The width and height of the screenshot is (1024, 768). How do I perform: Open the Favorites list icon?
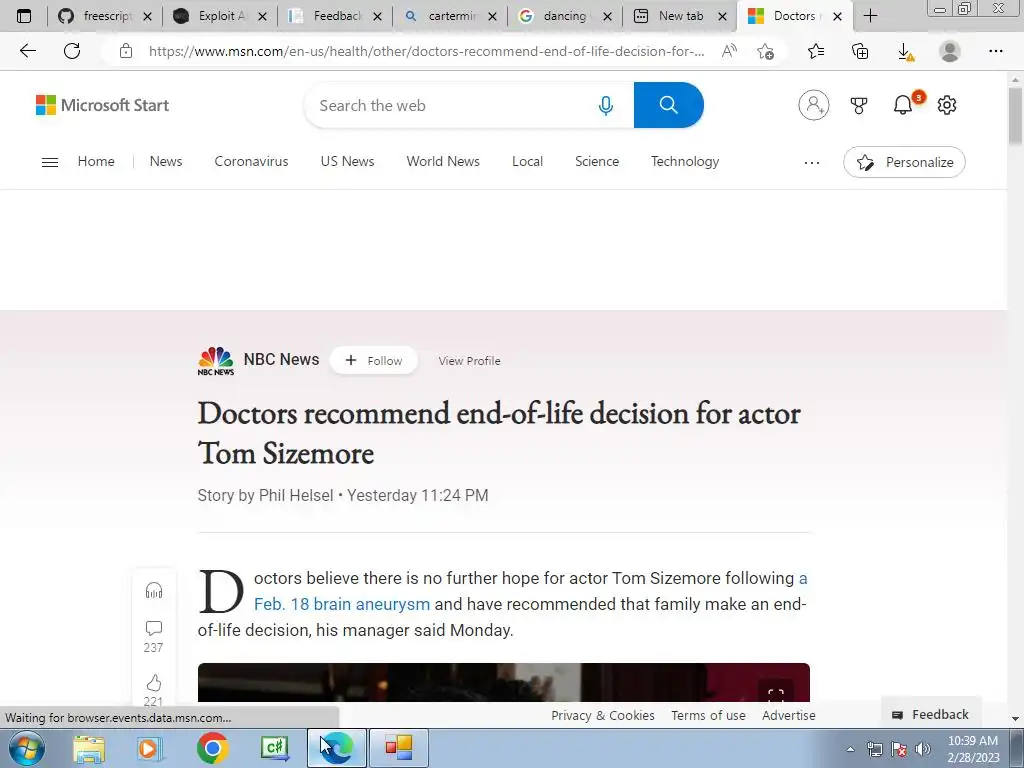pyautogui.click(x=816, y=51)
